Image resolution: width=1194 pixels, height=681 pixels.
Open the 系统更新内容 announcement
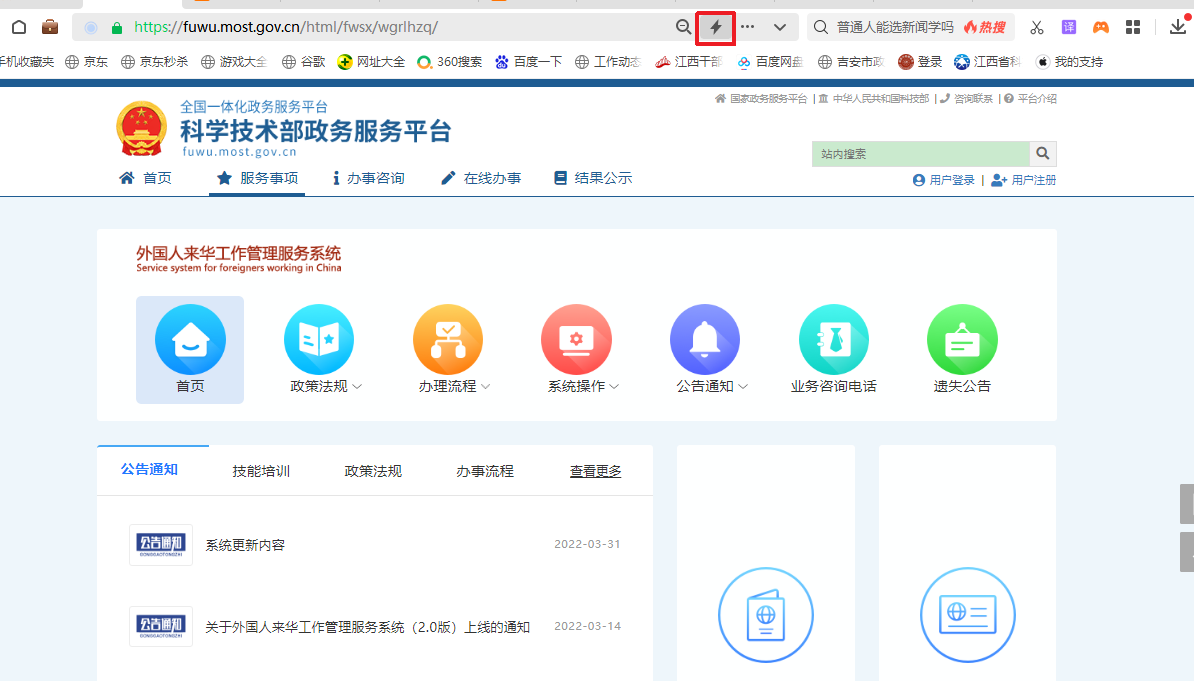tap(245, 545)
